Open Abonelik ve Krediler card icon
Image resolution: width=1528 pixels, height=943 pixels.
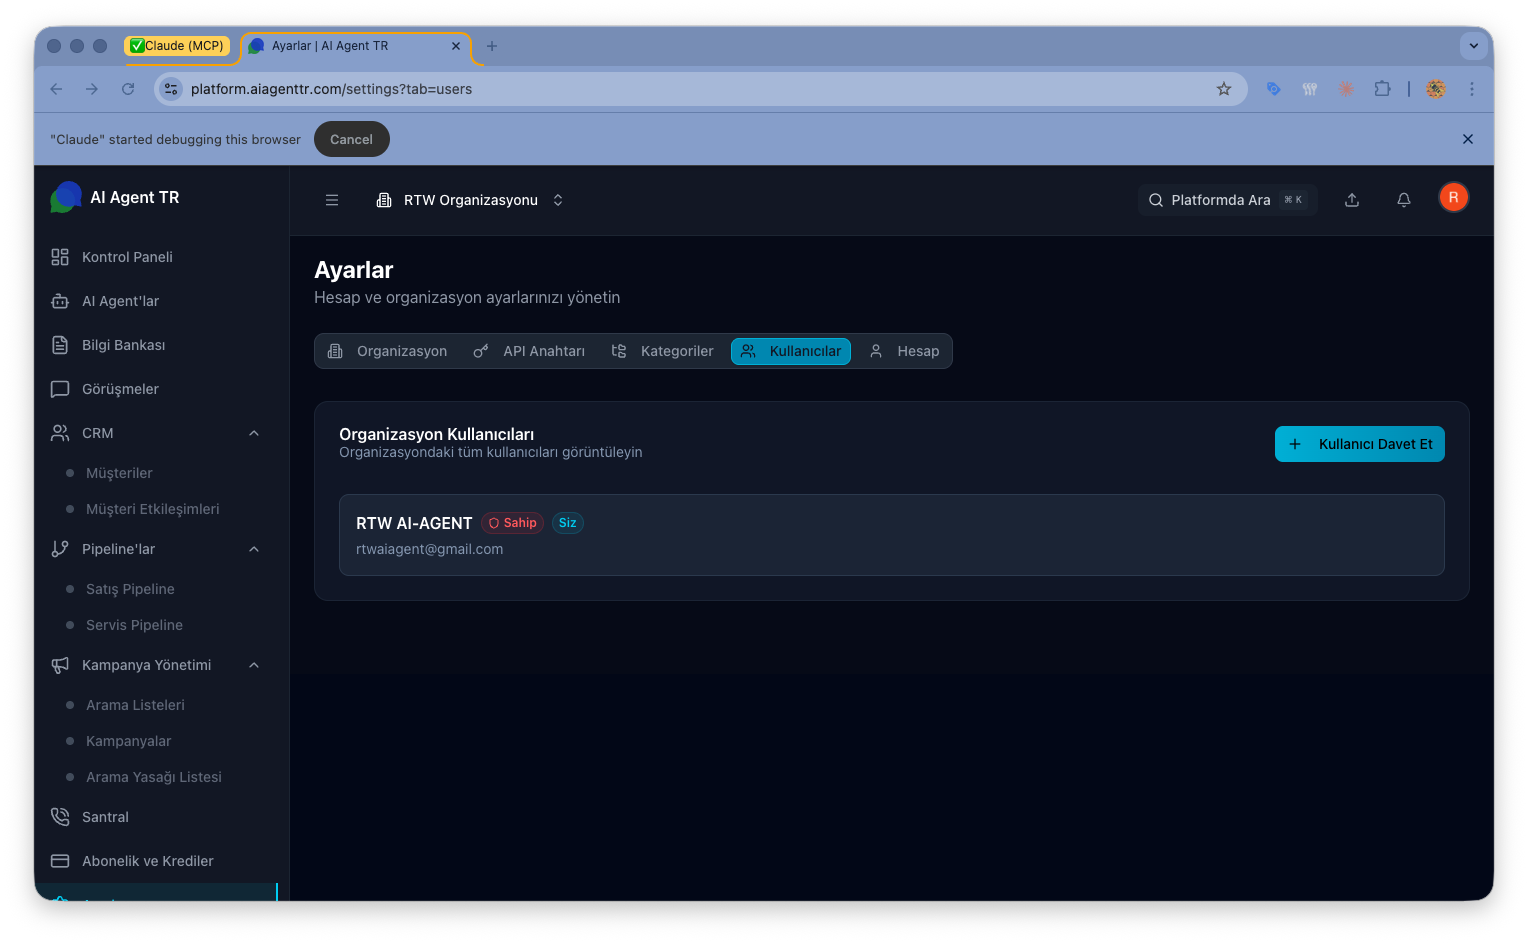coord(60,861)
